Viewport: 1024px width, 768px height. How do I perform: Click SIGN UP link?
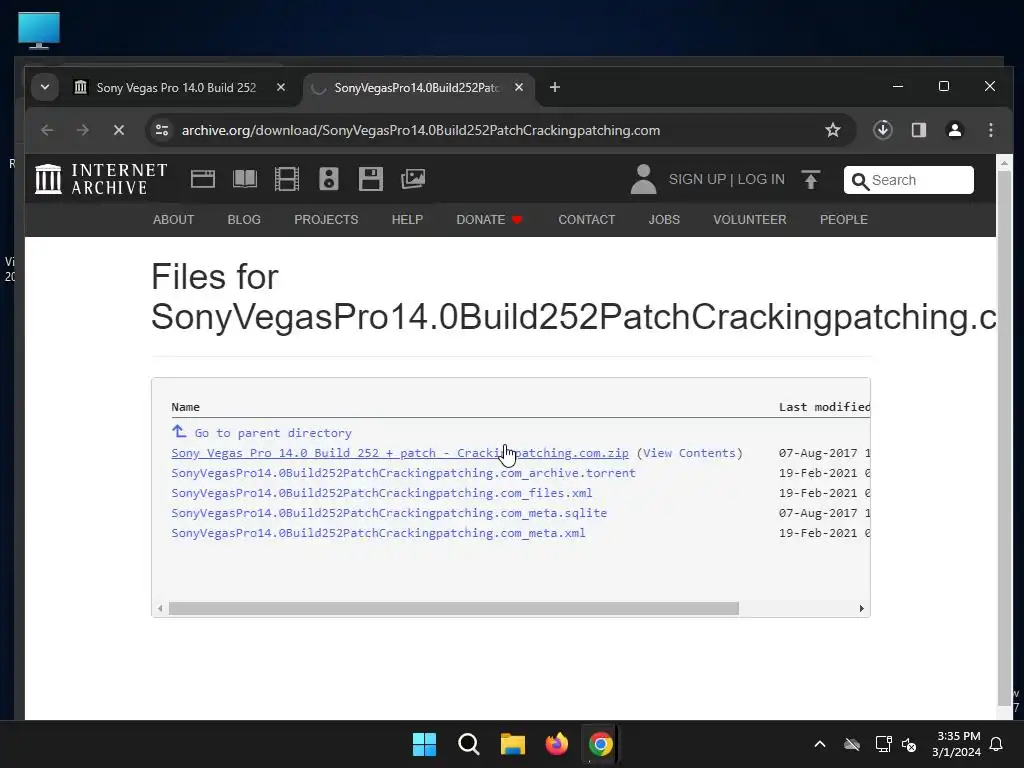pyautogui.click(x=697, y=179)
